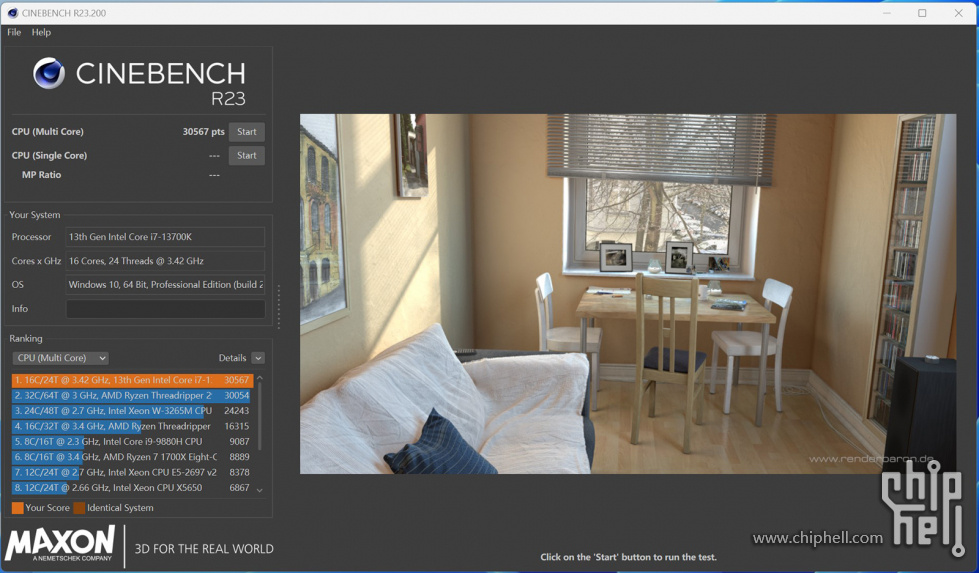Click the Cinebench icon in title bar

tap(12, 12)
